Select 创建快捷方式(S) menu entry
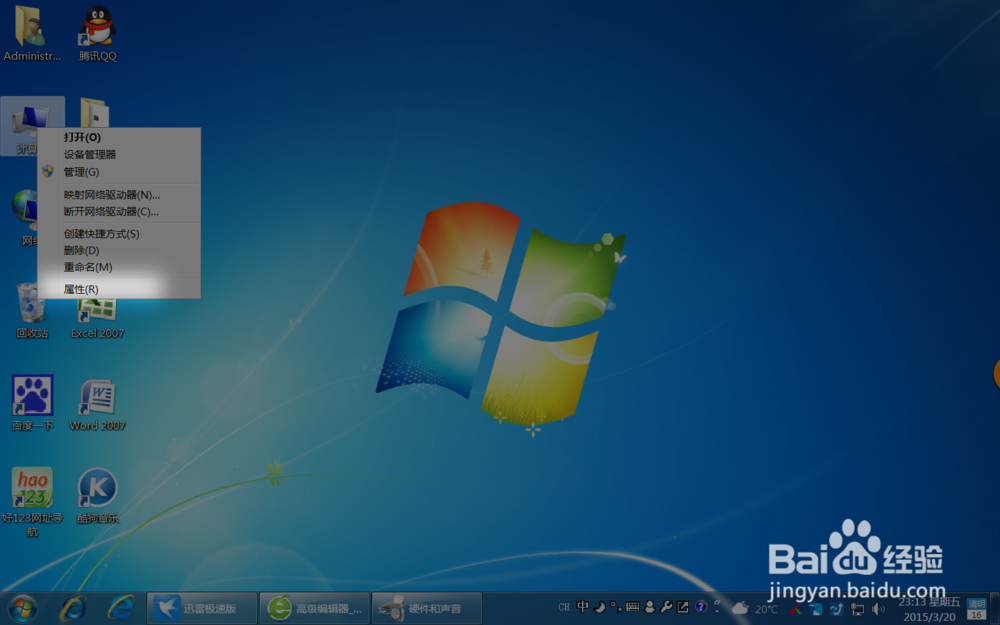Screen dimensions: 1000x625 click(x=119, y=233)
